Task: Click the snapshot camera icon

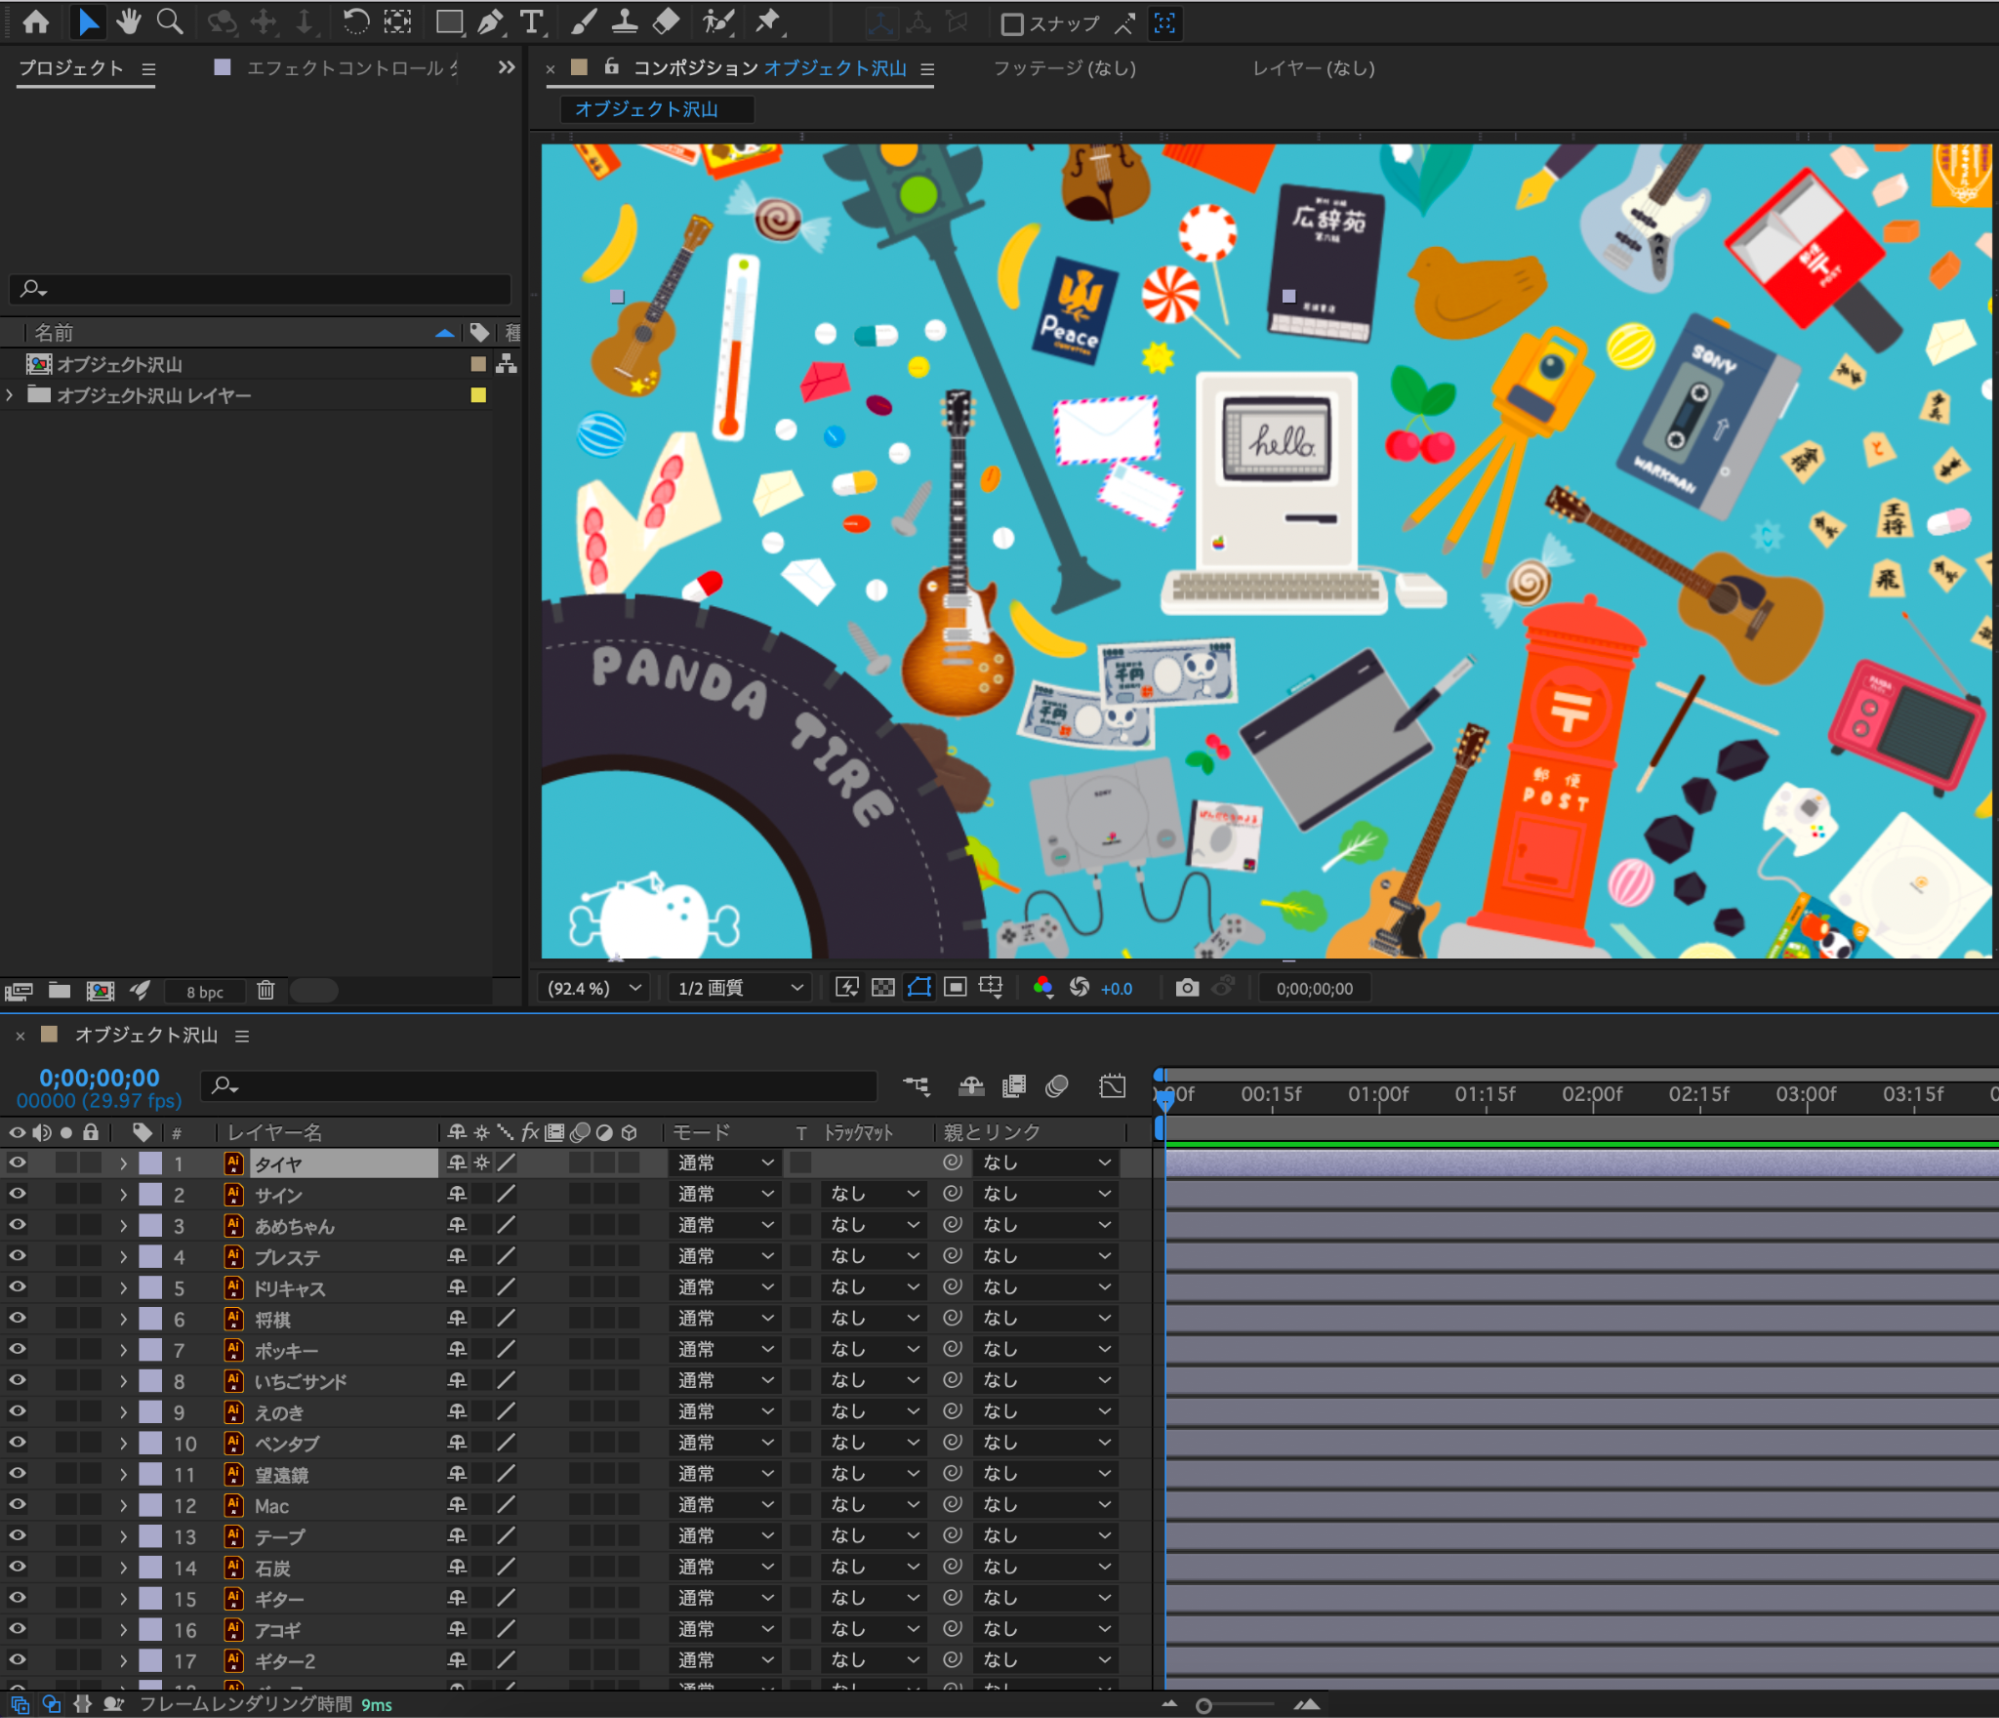Action: [1186, 988]
